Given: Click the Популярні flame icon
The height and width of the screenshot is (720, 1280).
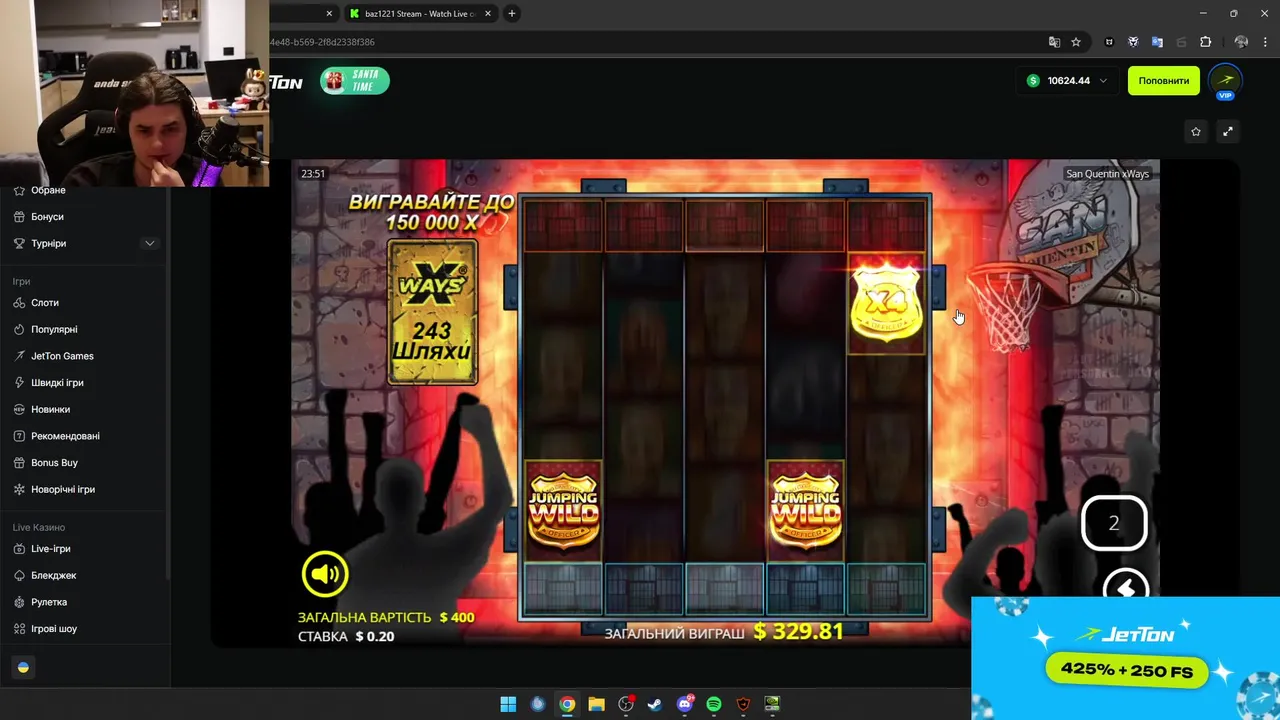Looking at the screenshot, I should click(x=20, y=330).
